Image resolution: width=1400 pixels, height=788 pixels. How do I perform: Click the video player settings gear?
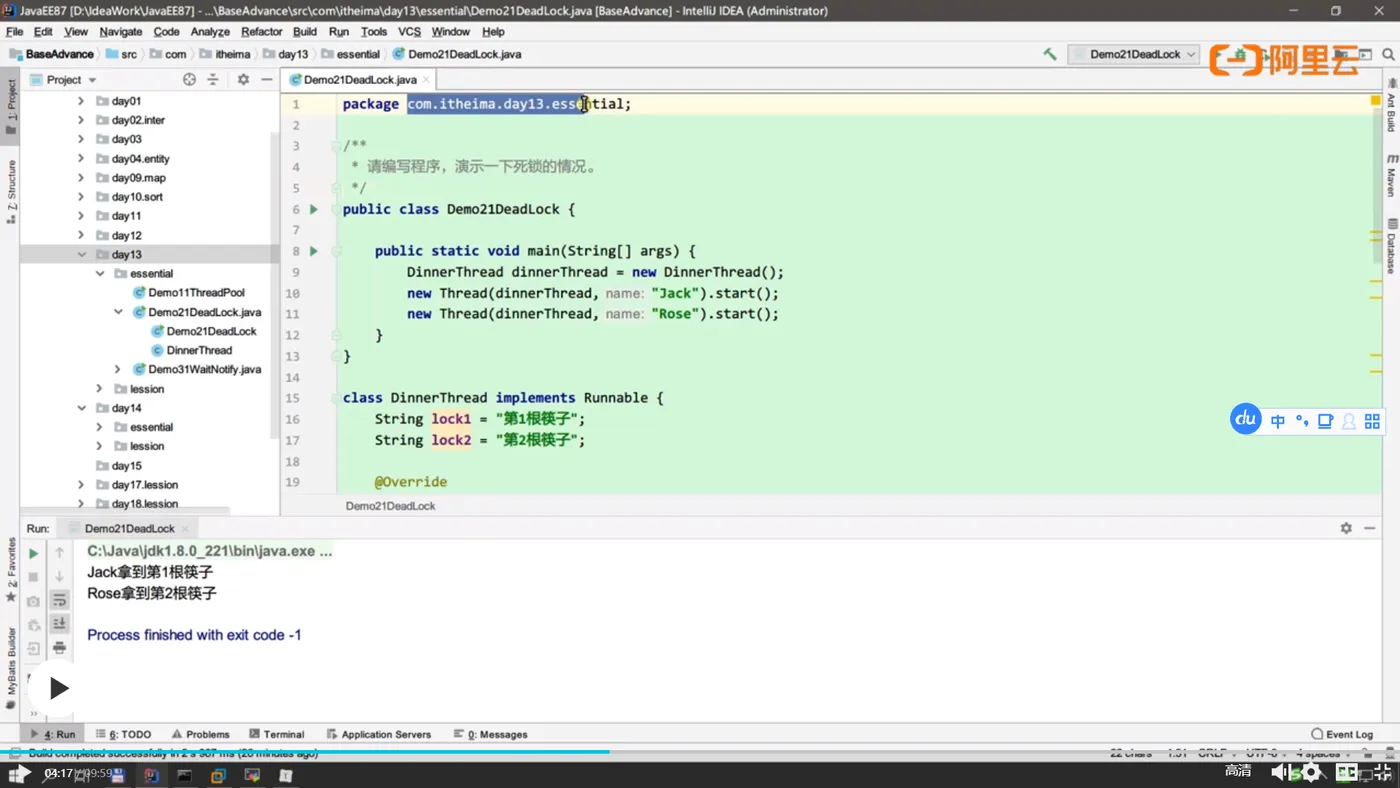point(1311,771)
